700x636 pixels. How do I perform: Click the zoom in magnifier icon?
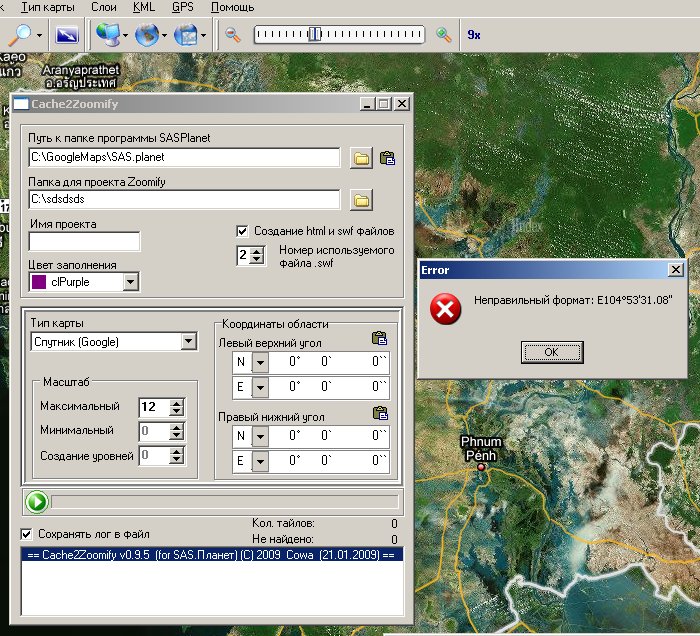click(444, 35)
